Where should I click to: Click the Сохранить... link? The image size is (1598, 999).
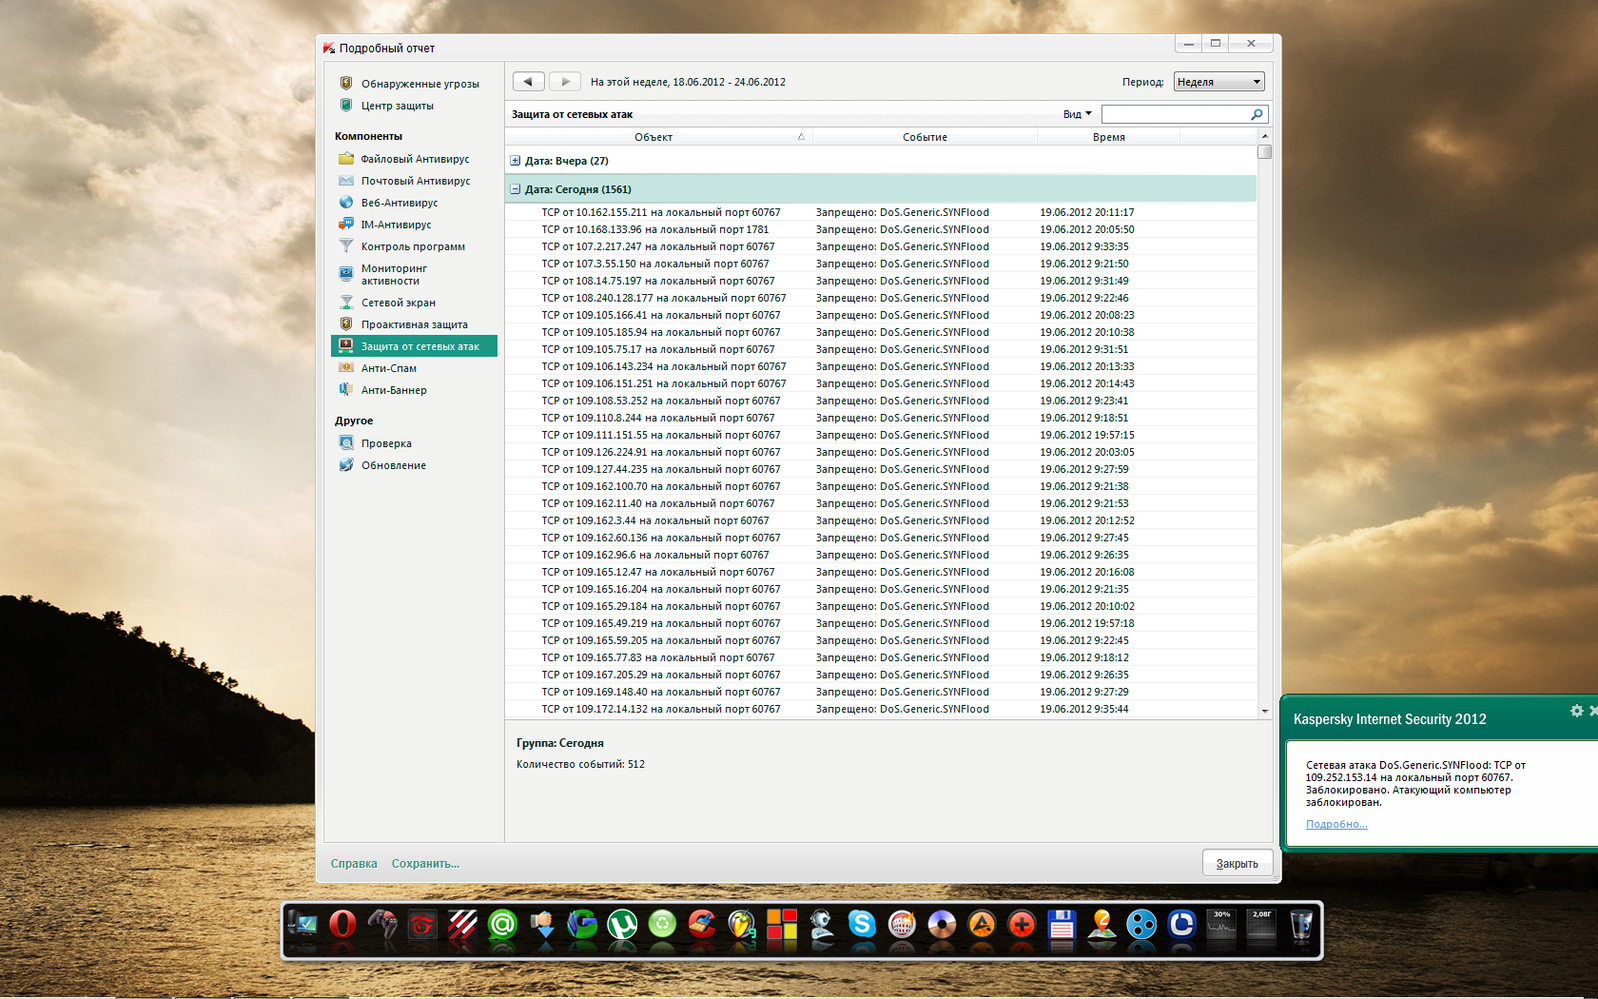[425, 864]
